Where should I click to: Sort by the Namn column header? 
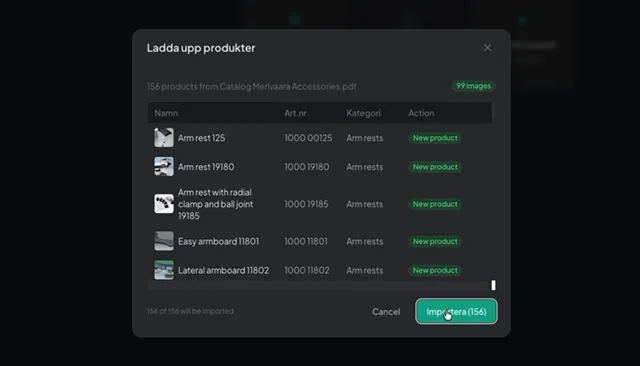(x=166, y=113)
